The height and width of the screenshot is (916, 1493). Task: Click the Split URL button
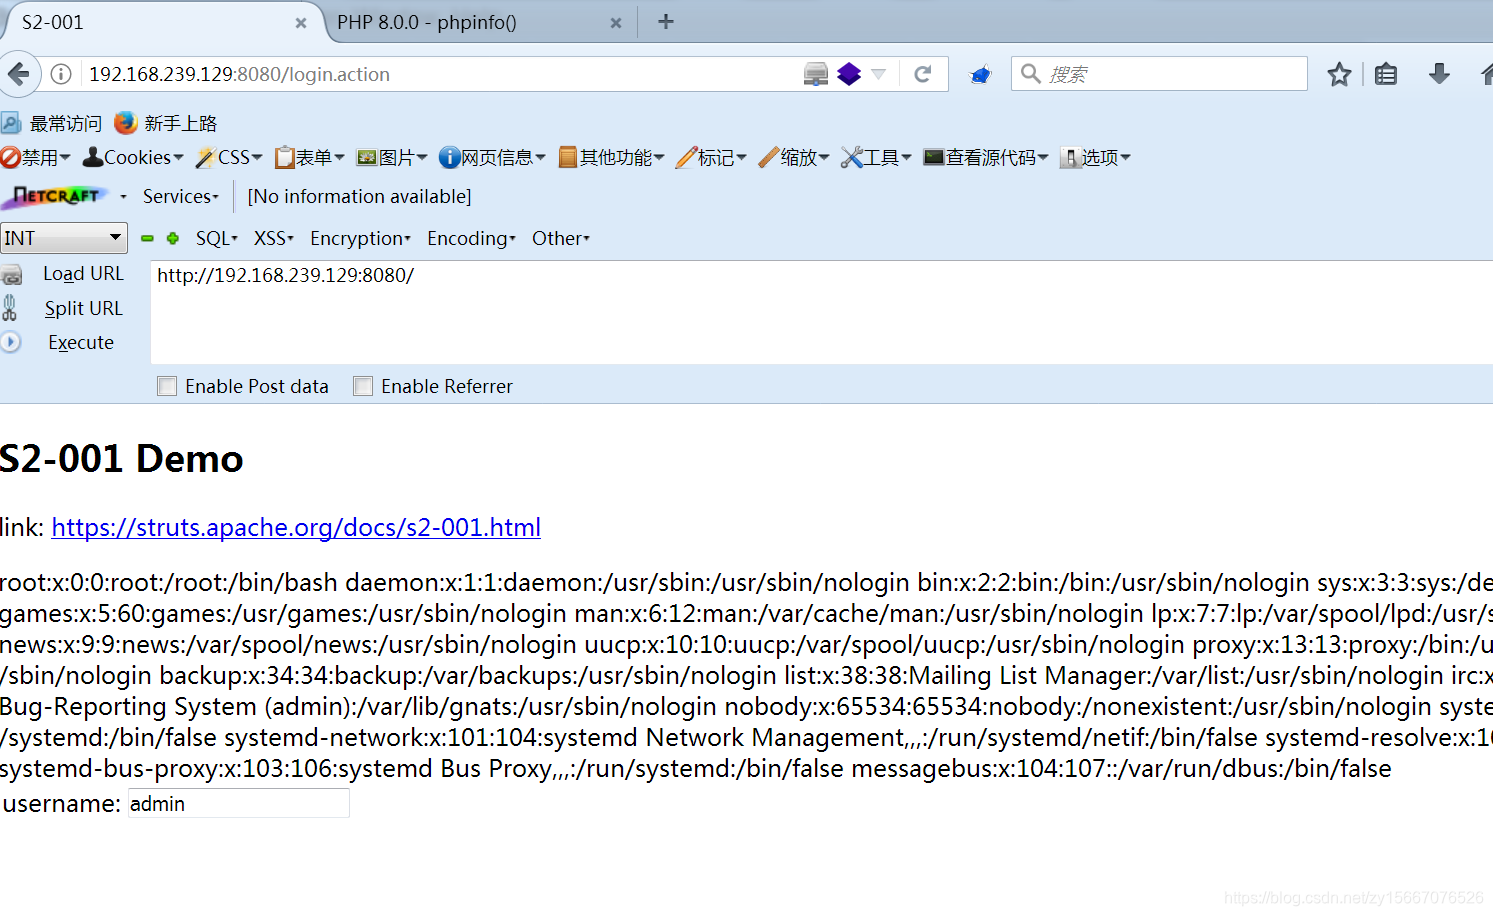[x=83, y=308]
